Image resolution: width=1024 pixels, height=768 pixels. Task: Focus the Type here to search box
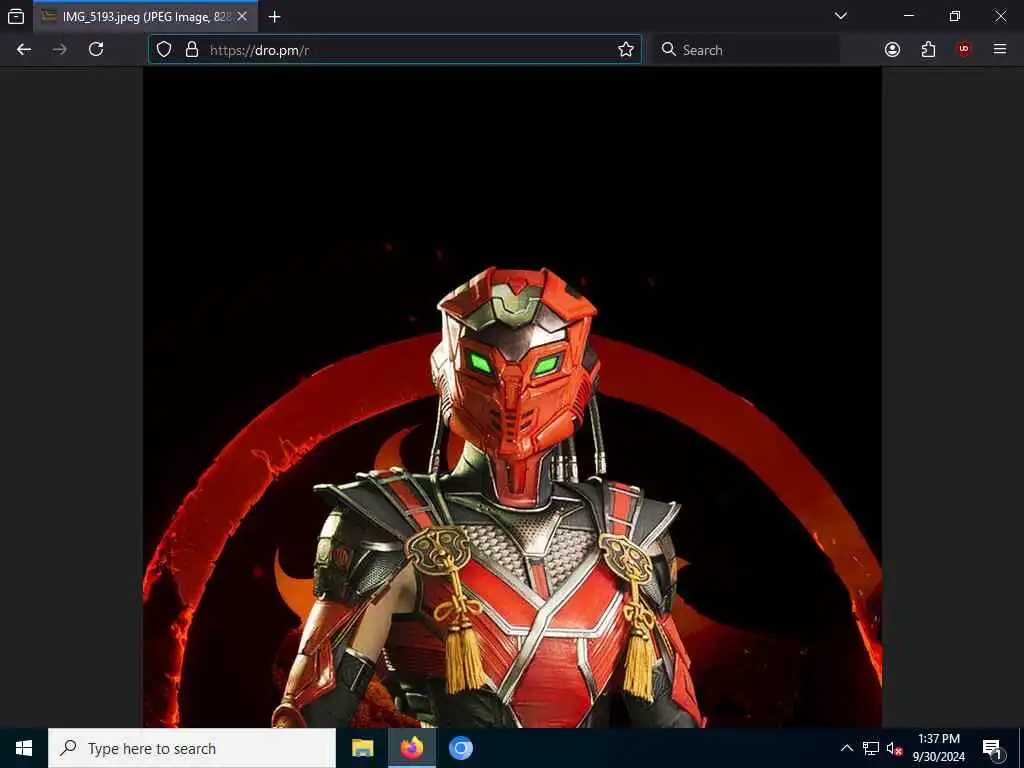click(x=192, y=748)
